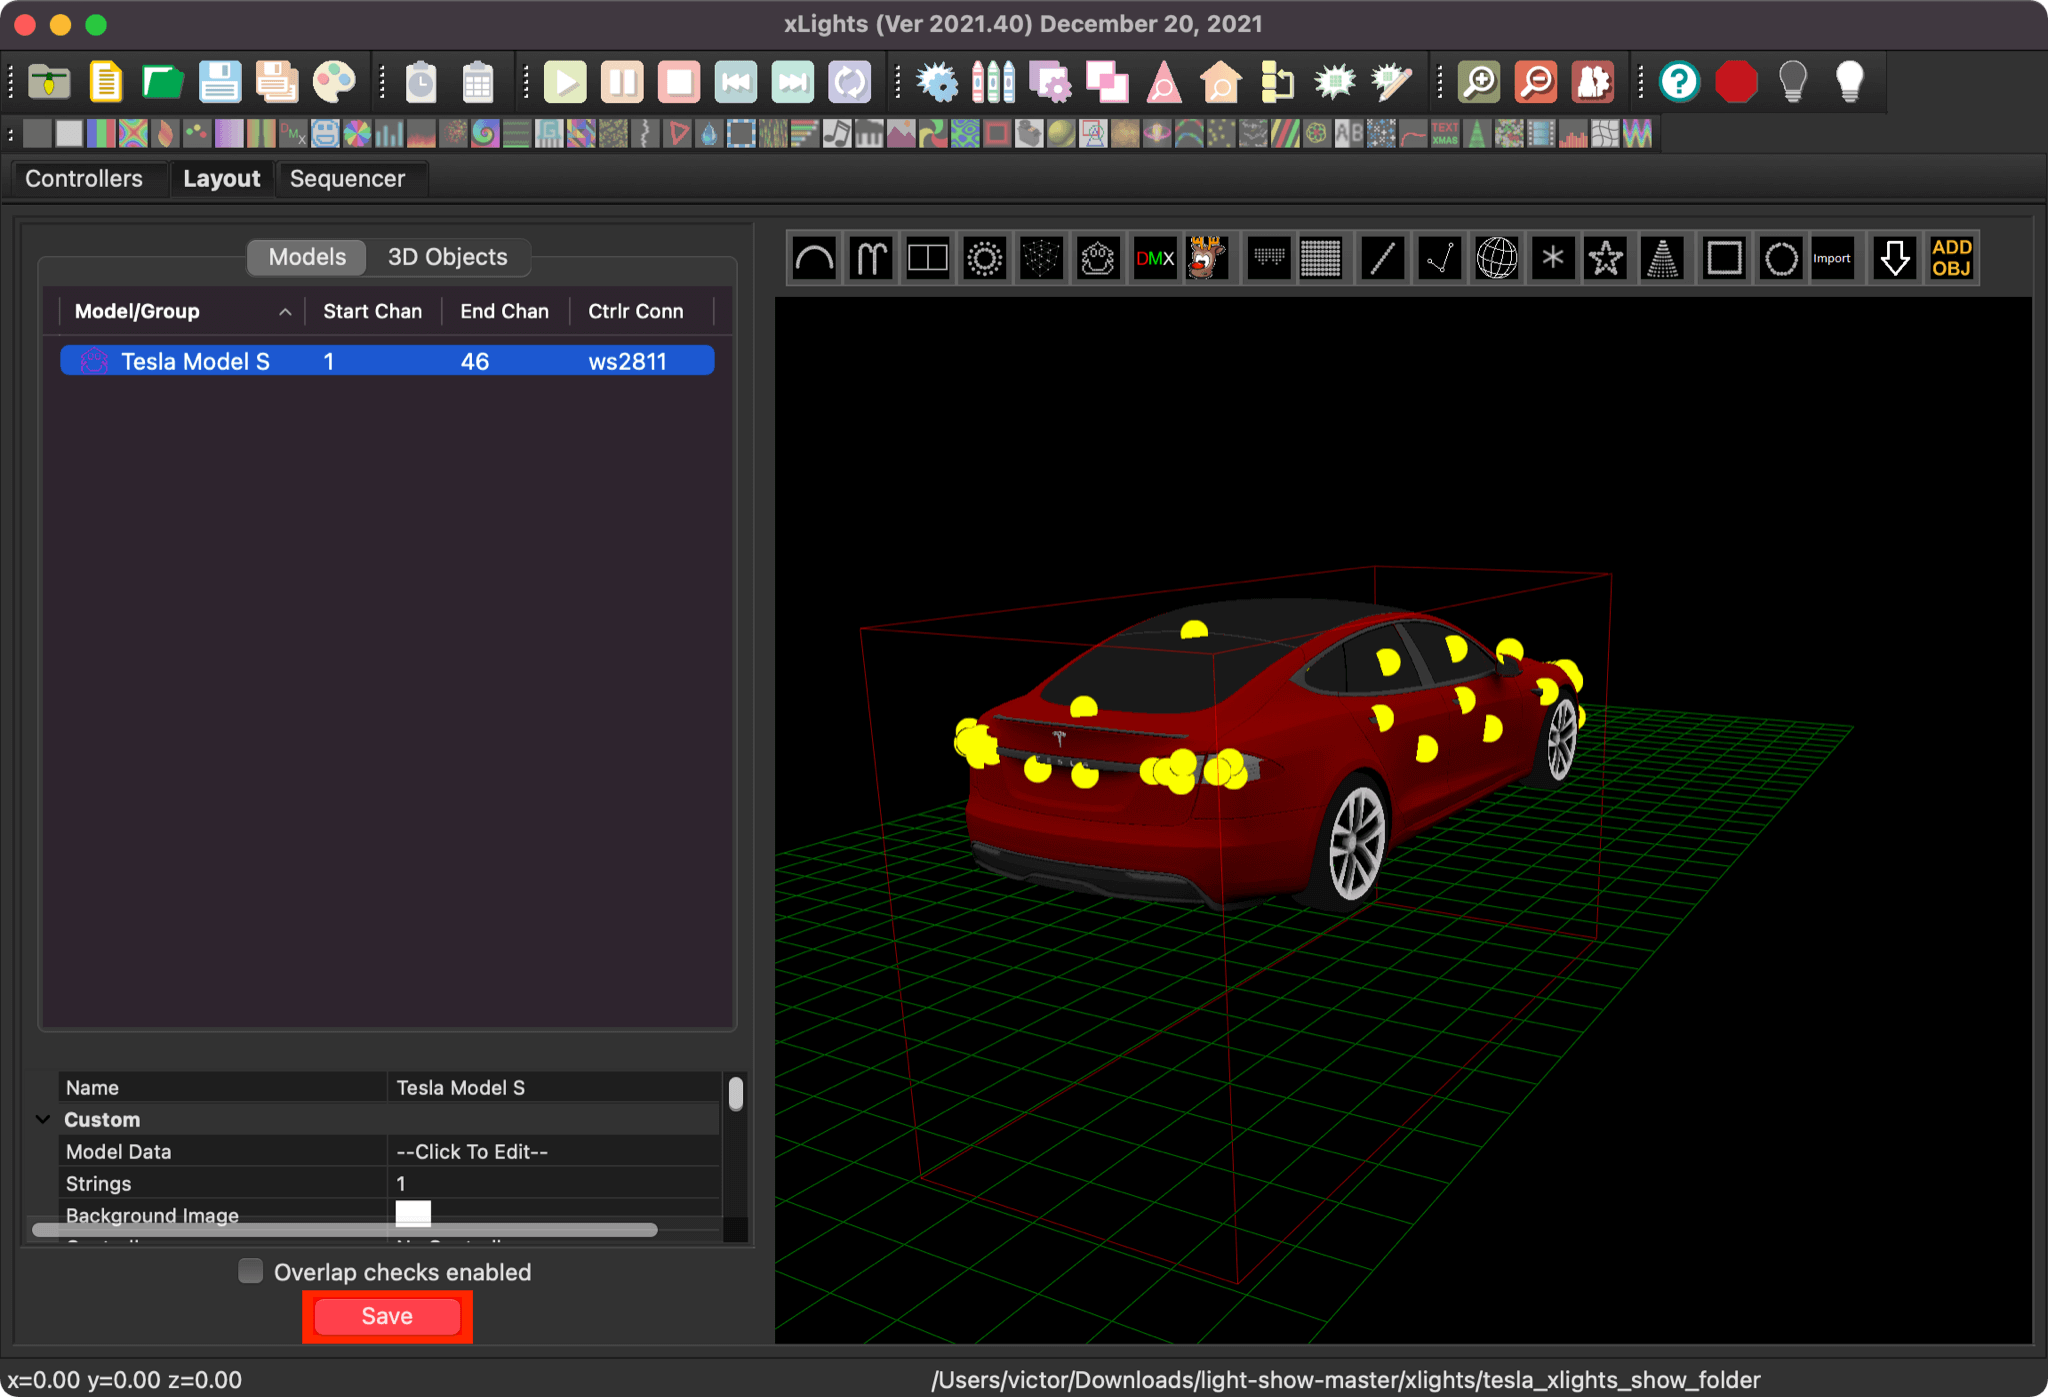Click the Start Chan column header

point(373,311)
